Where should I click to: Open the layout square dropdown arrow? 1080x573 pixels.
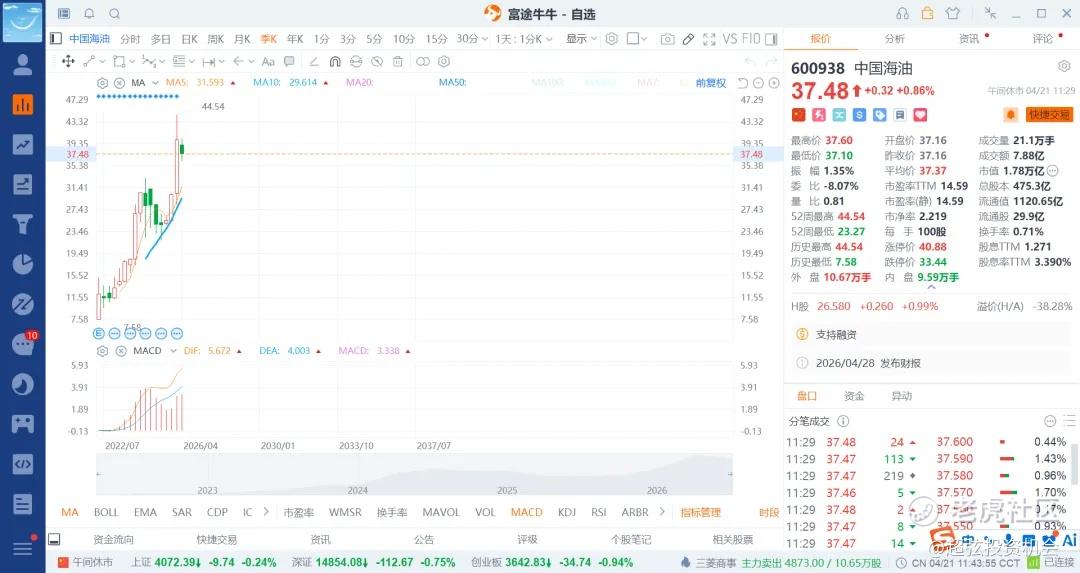(x=644, y=39)
